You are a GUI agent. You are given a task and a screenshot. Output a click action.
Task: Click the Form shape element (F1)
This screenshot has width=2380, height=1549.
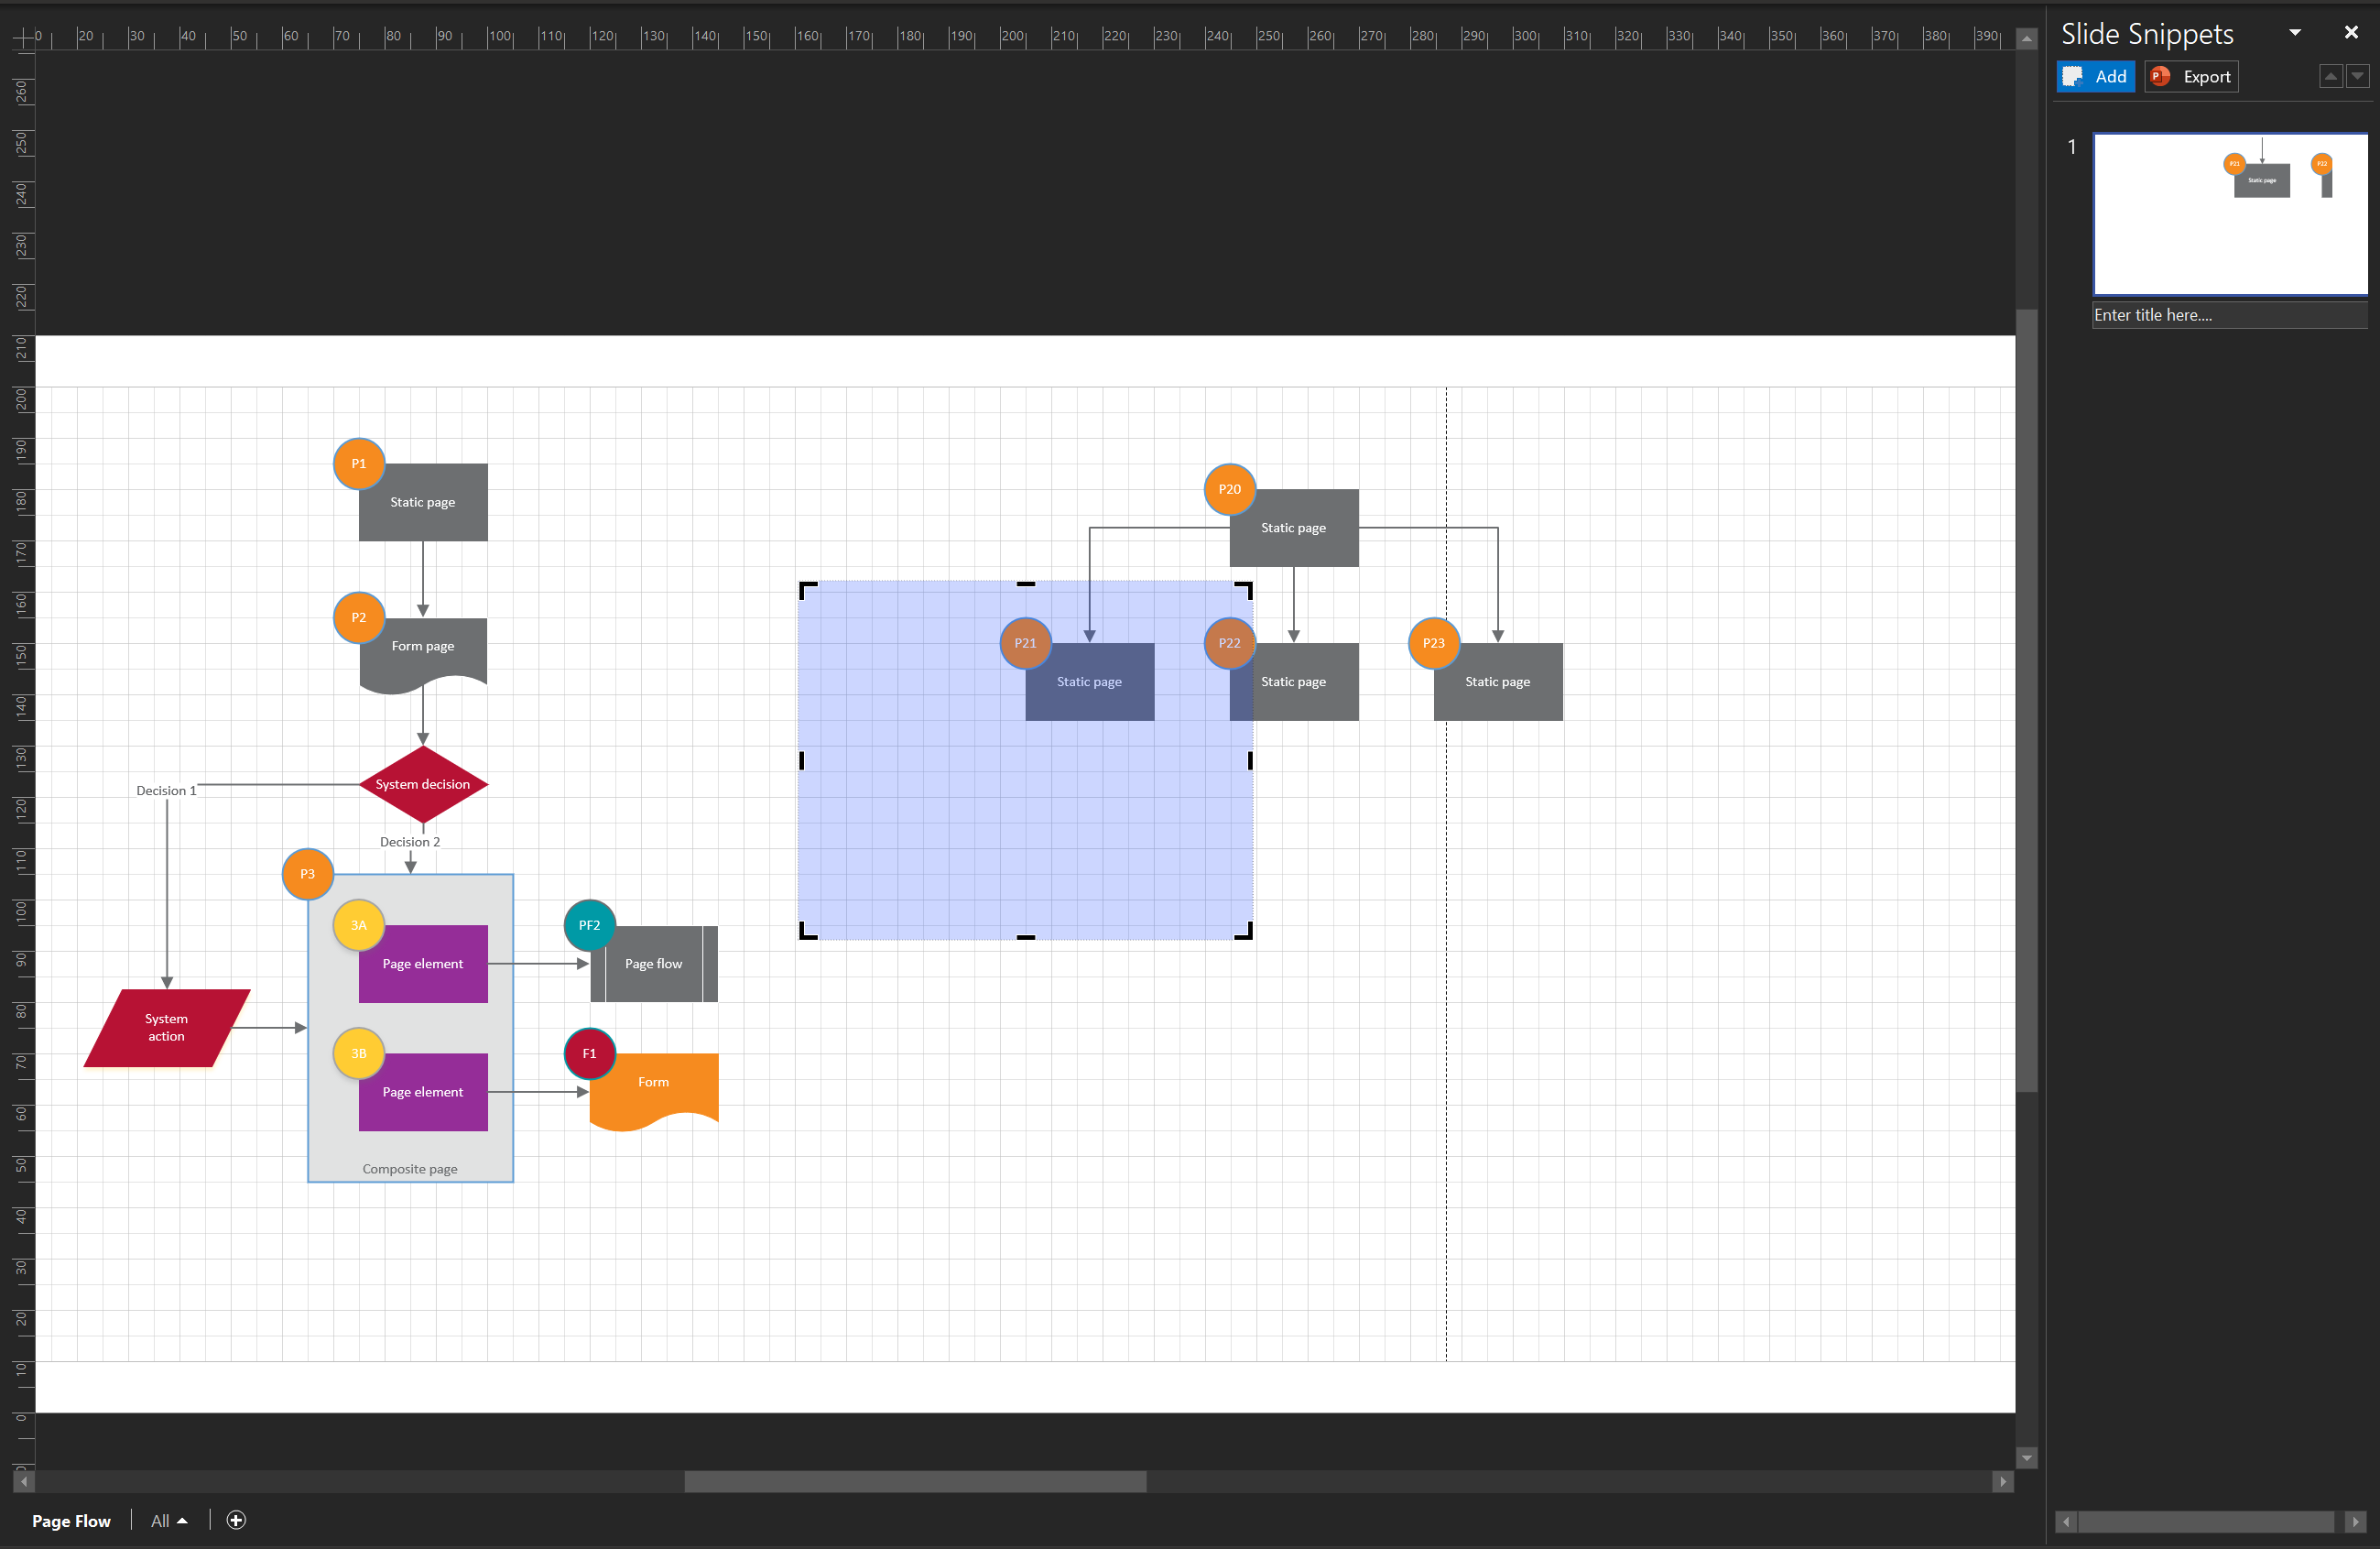656,1083
